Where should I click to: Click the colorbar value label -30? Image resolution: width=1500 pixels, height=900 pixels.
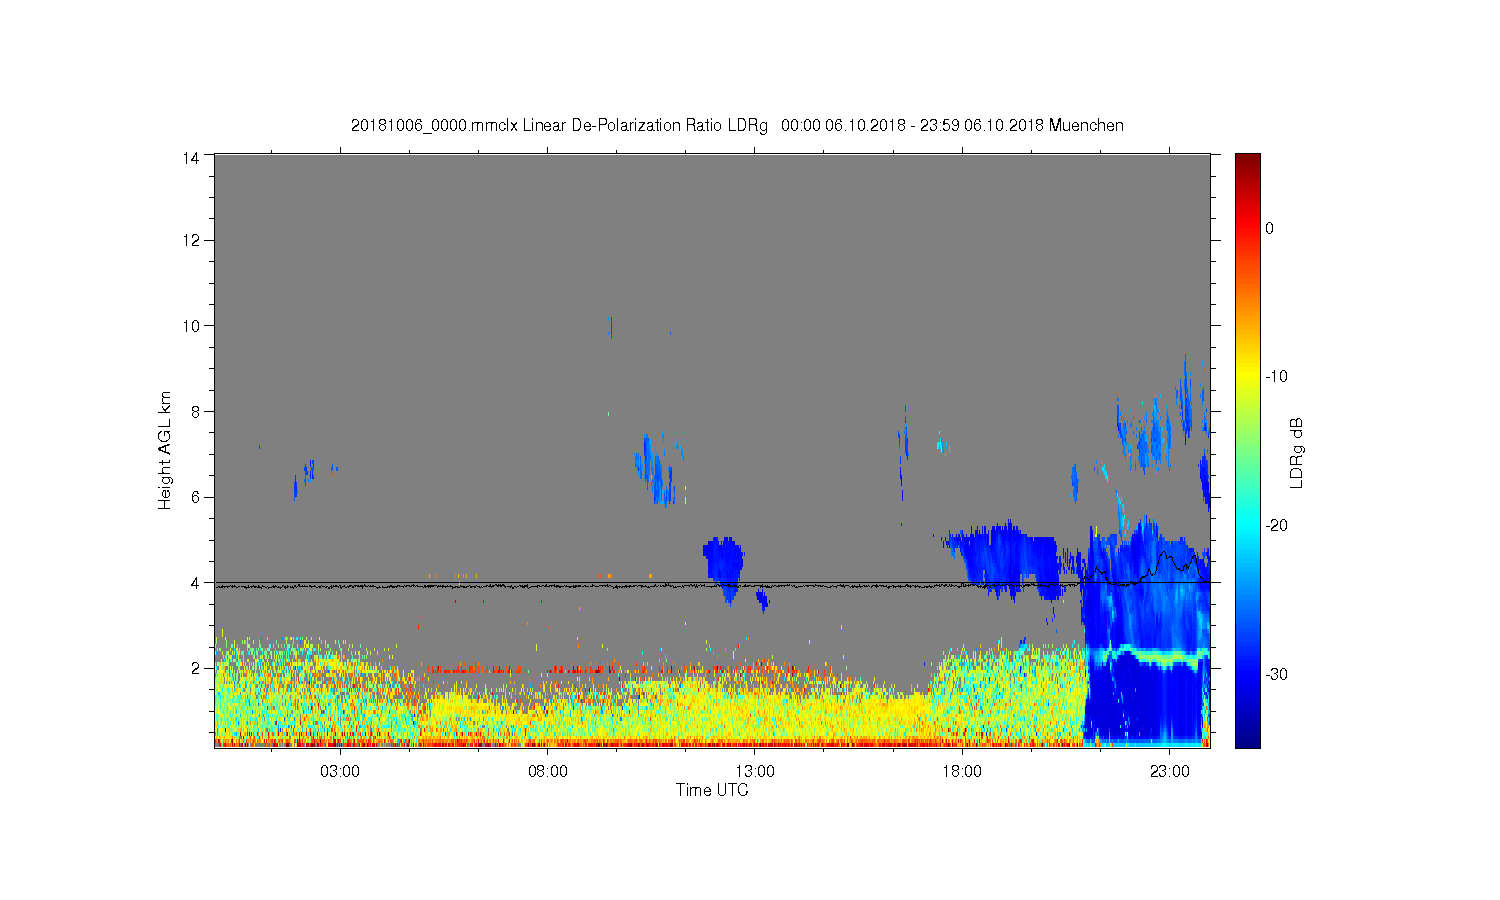coord(1276,675)
